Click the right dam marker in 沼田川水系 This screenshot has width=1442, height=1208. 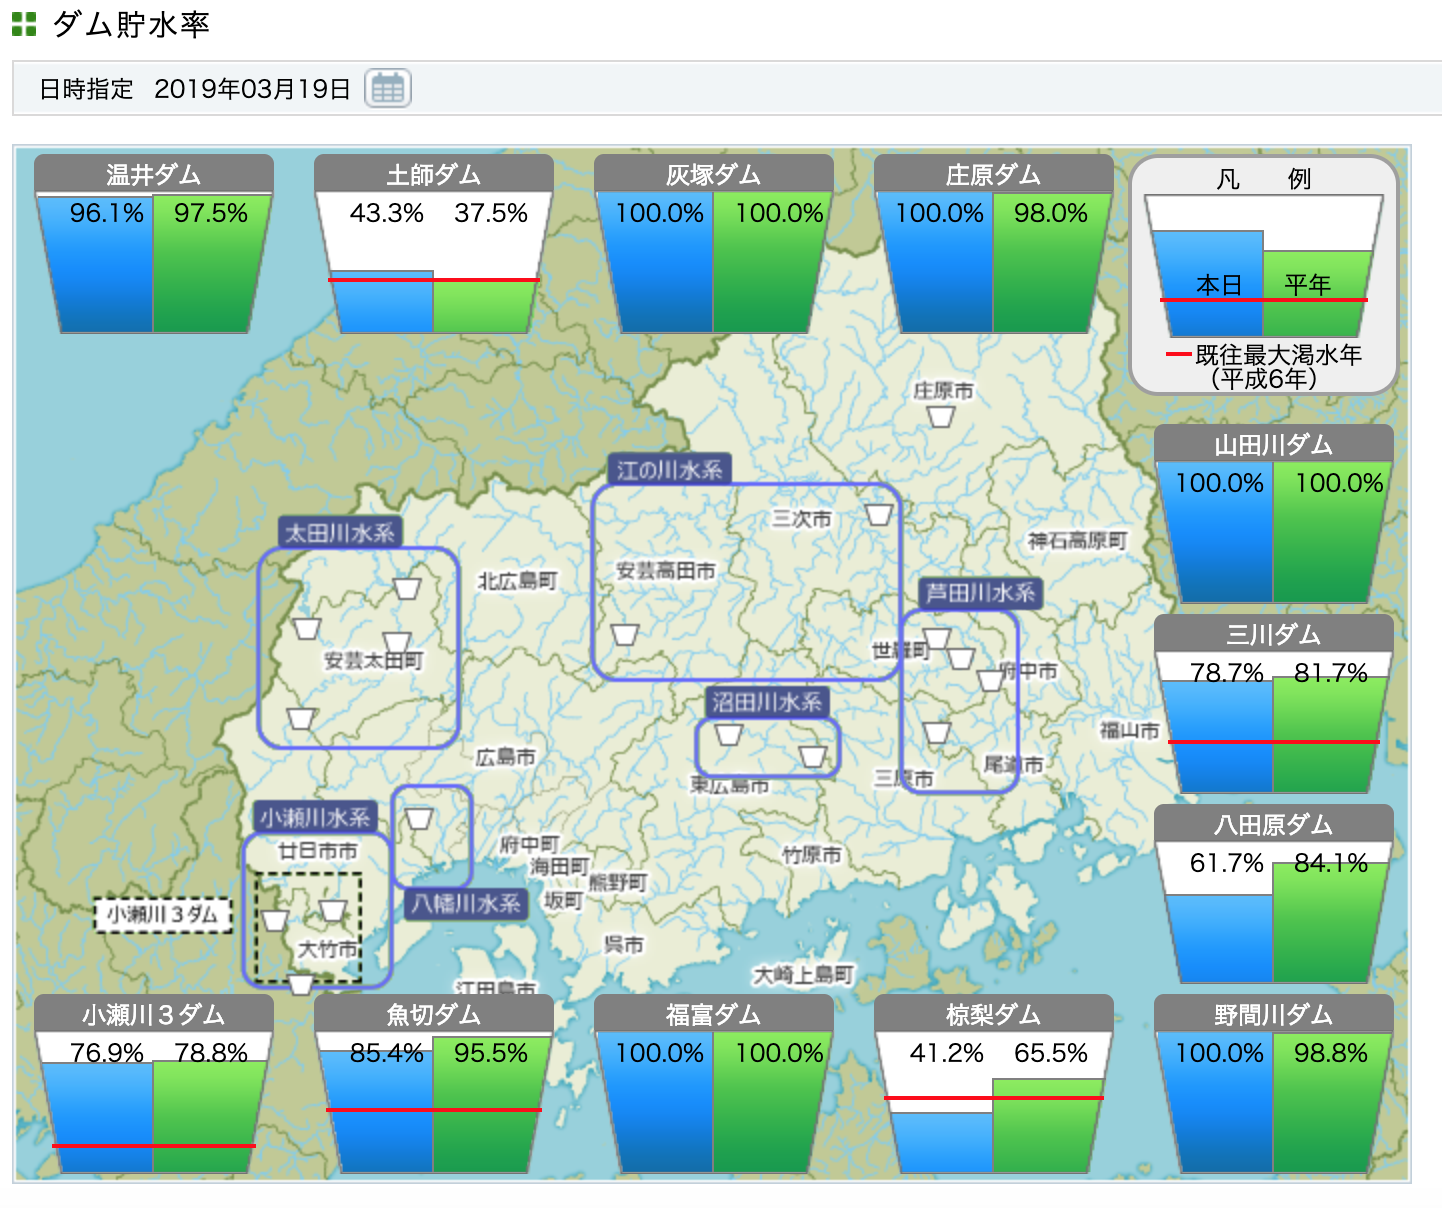(x=813, y=756)
